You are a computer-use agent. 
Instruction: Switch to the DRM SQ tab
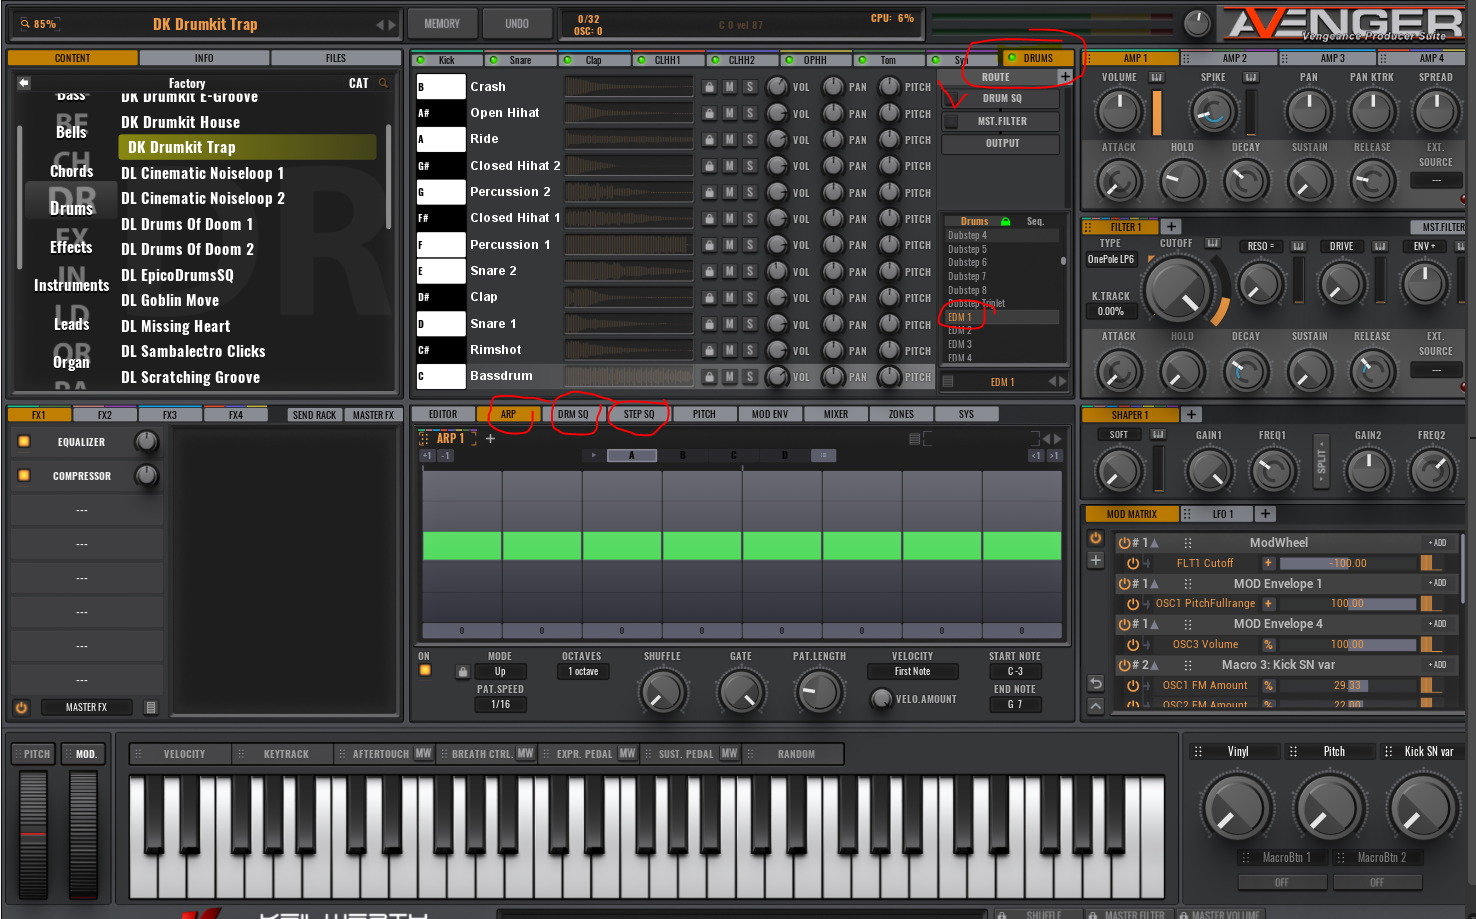pyautogui.click(x=573, y=414)
